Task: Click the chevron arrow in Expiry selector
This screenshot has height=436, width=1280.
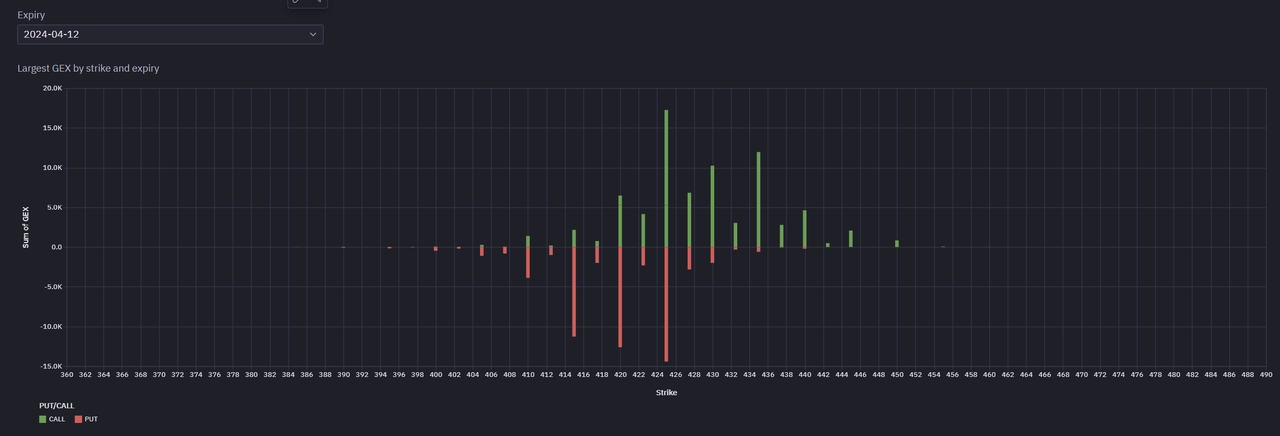Action: point(313,34)
